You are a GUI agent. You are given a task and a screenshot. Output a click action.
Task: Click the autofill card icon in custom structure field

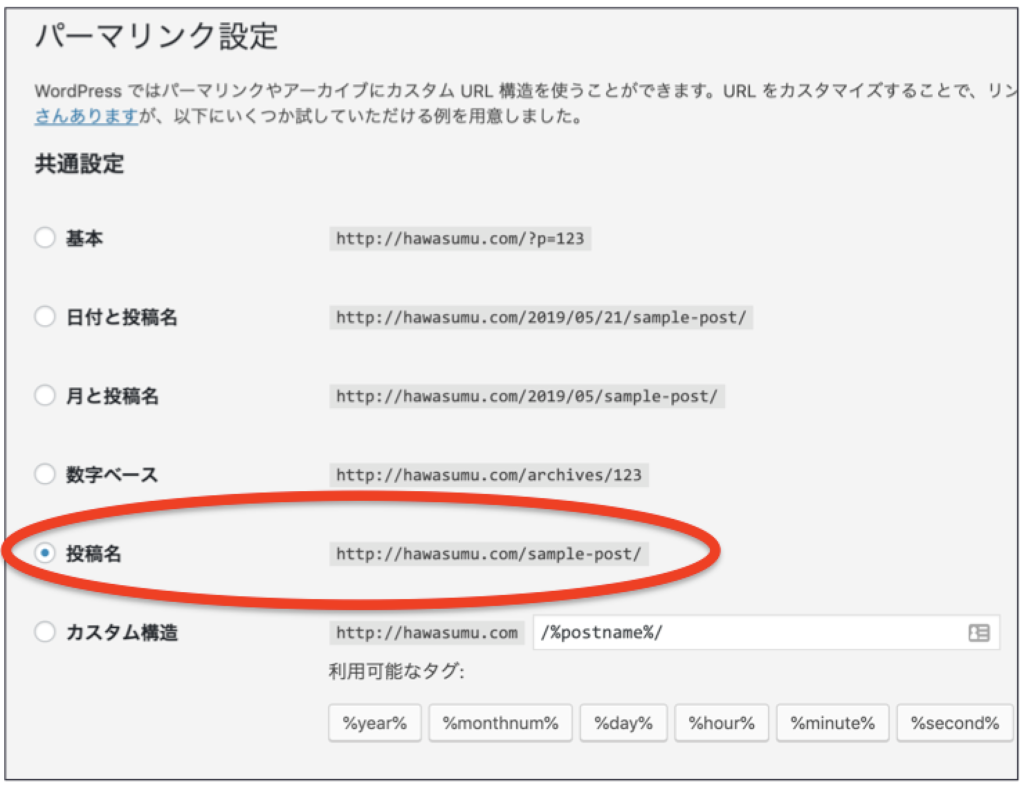[978, 633]
